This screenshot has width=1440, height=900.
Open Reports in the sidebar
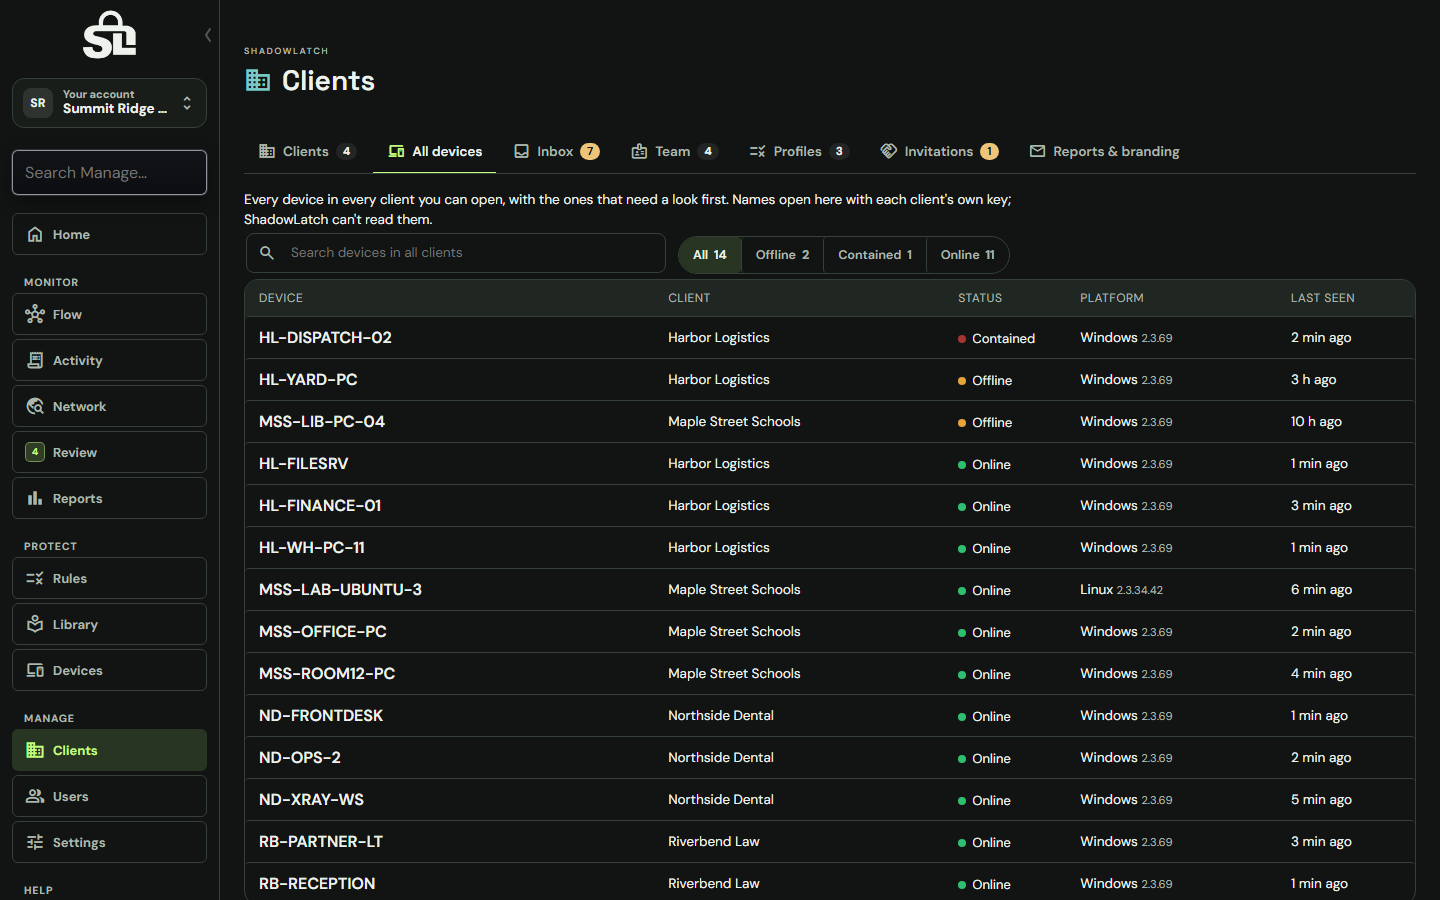(109, 498)
